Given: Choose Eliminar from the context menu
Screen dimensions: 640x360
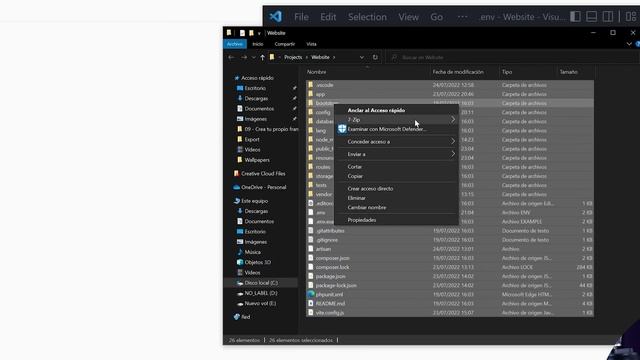Looking at the screenshot, I should point(396,198).
